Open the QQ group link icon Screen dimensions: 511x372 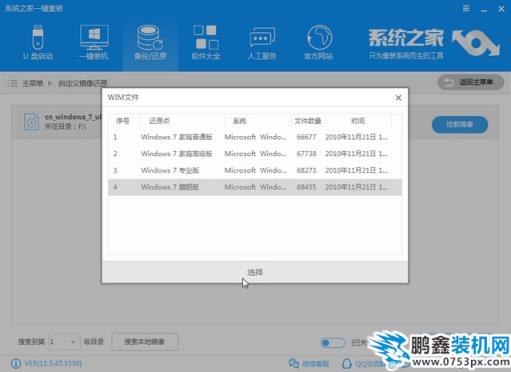pos(347,363)
